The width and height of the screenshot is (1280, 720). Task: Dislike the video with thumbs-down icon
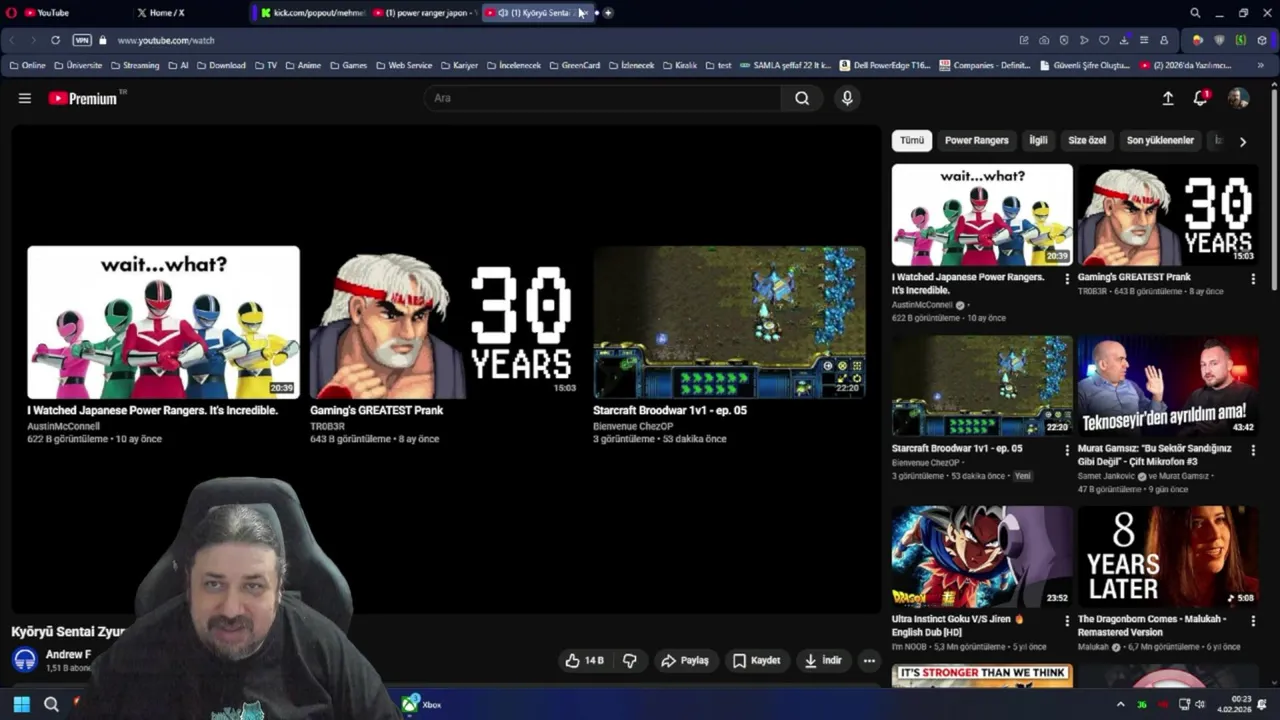pyautogui.click(x=629, y=660)
